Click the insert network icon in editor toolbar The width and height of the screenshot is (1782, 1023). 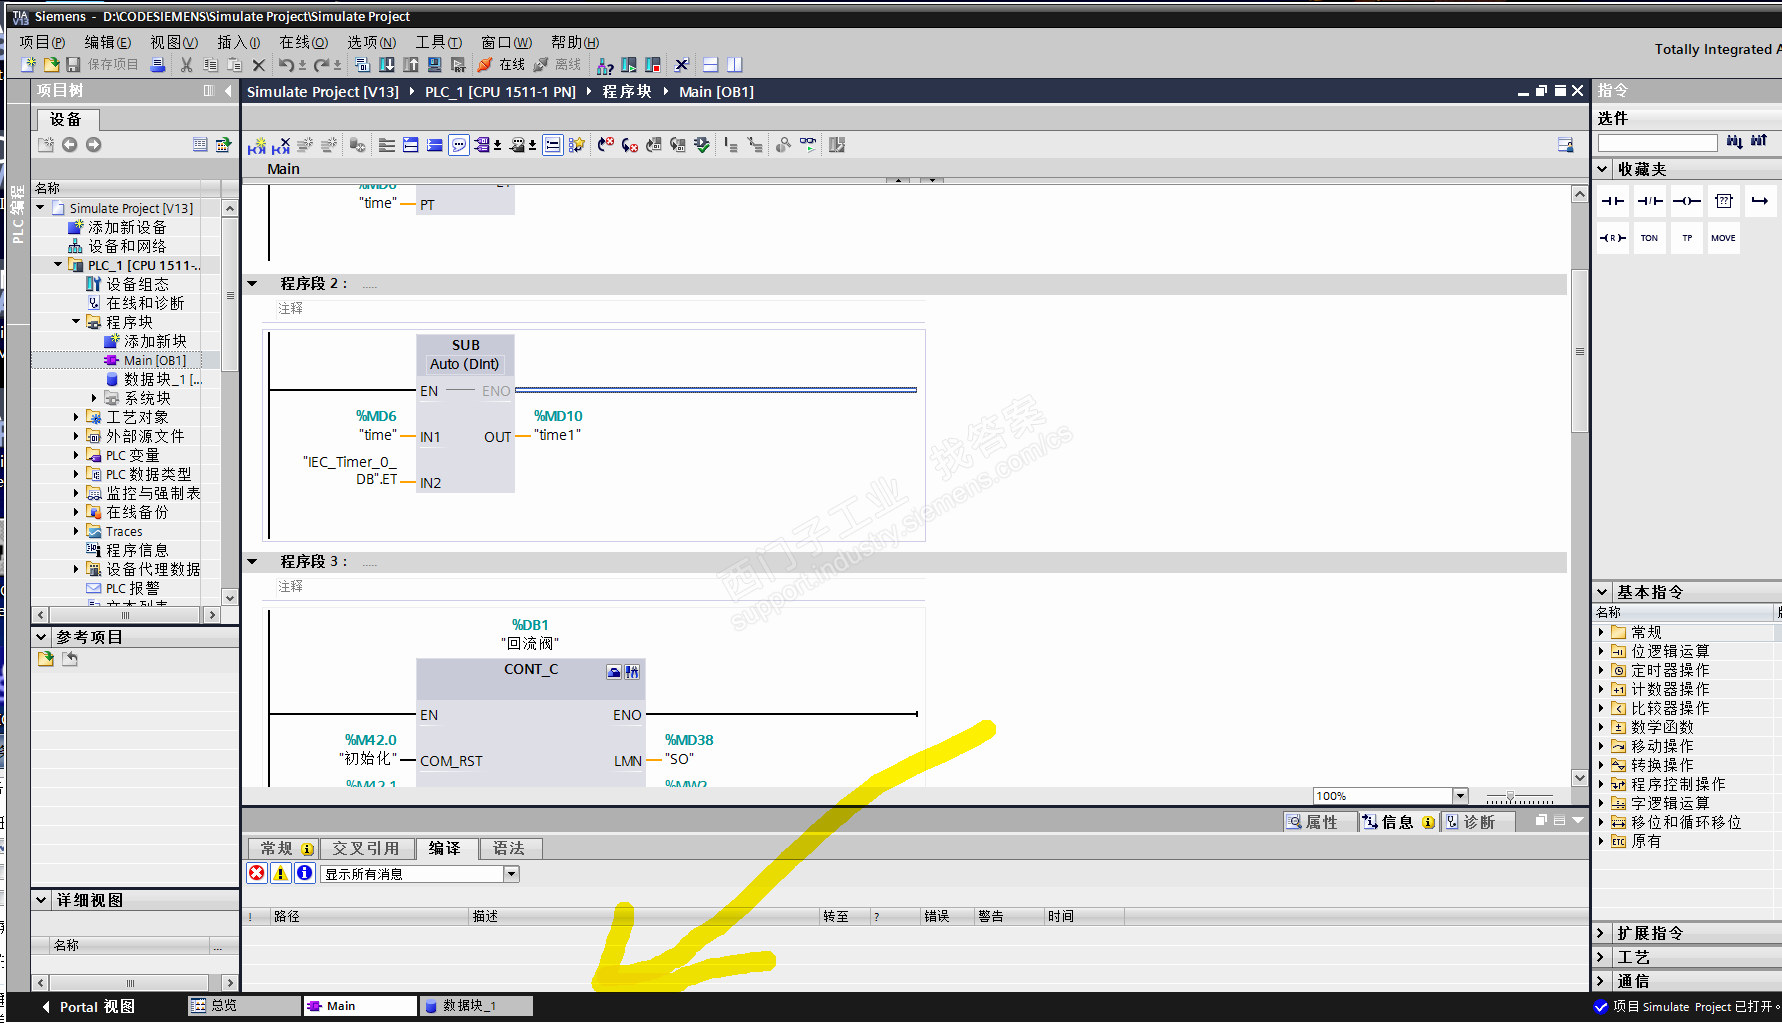point(257,145)
